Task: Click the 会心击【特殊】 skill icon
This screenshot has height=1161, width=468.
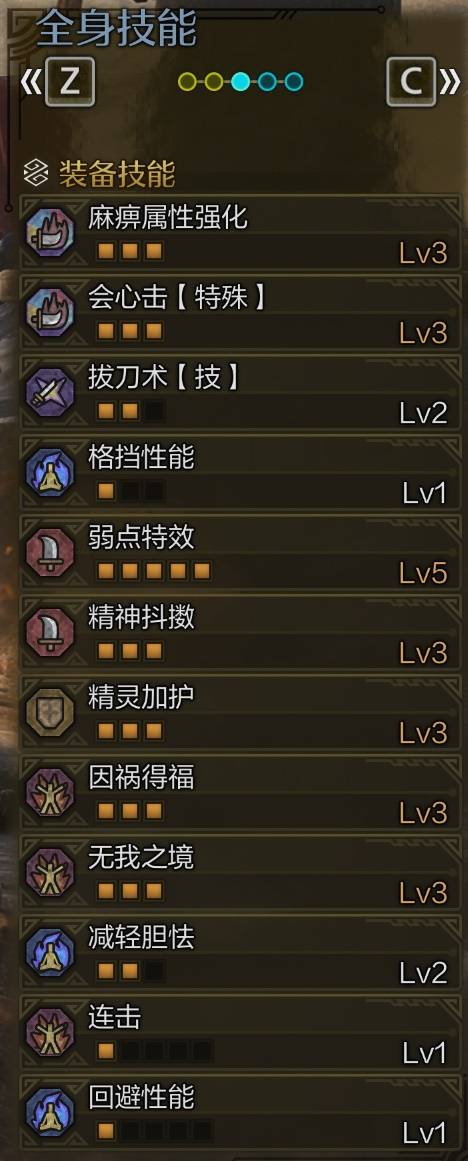Action: 50,312
